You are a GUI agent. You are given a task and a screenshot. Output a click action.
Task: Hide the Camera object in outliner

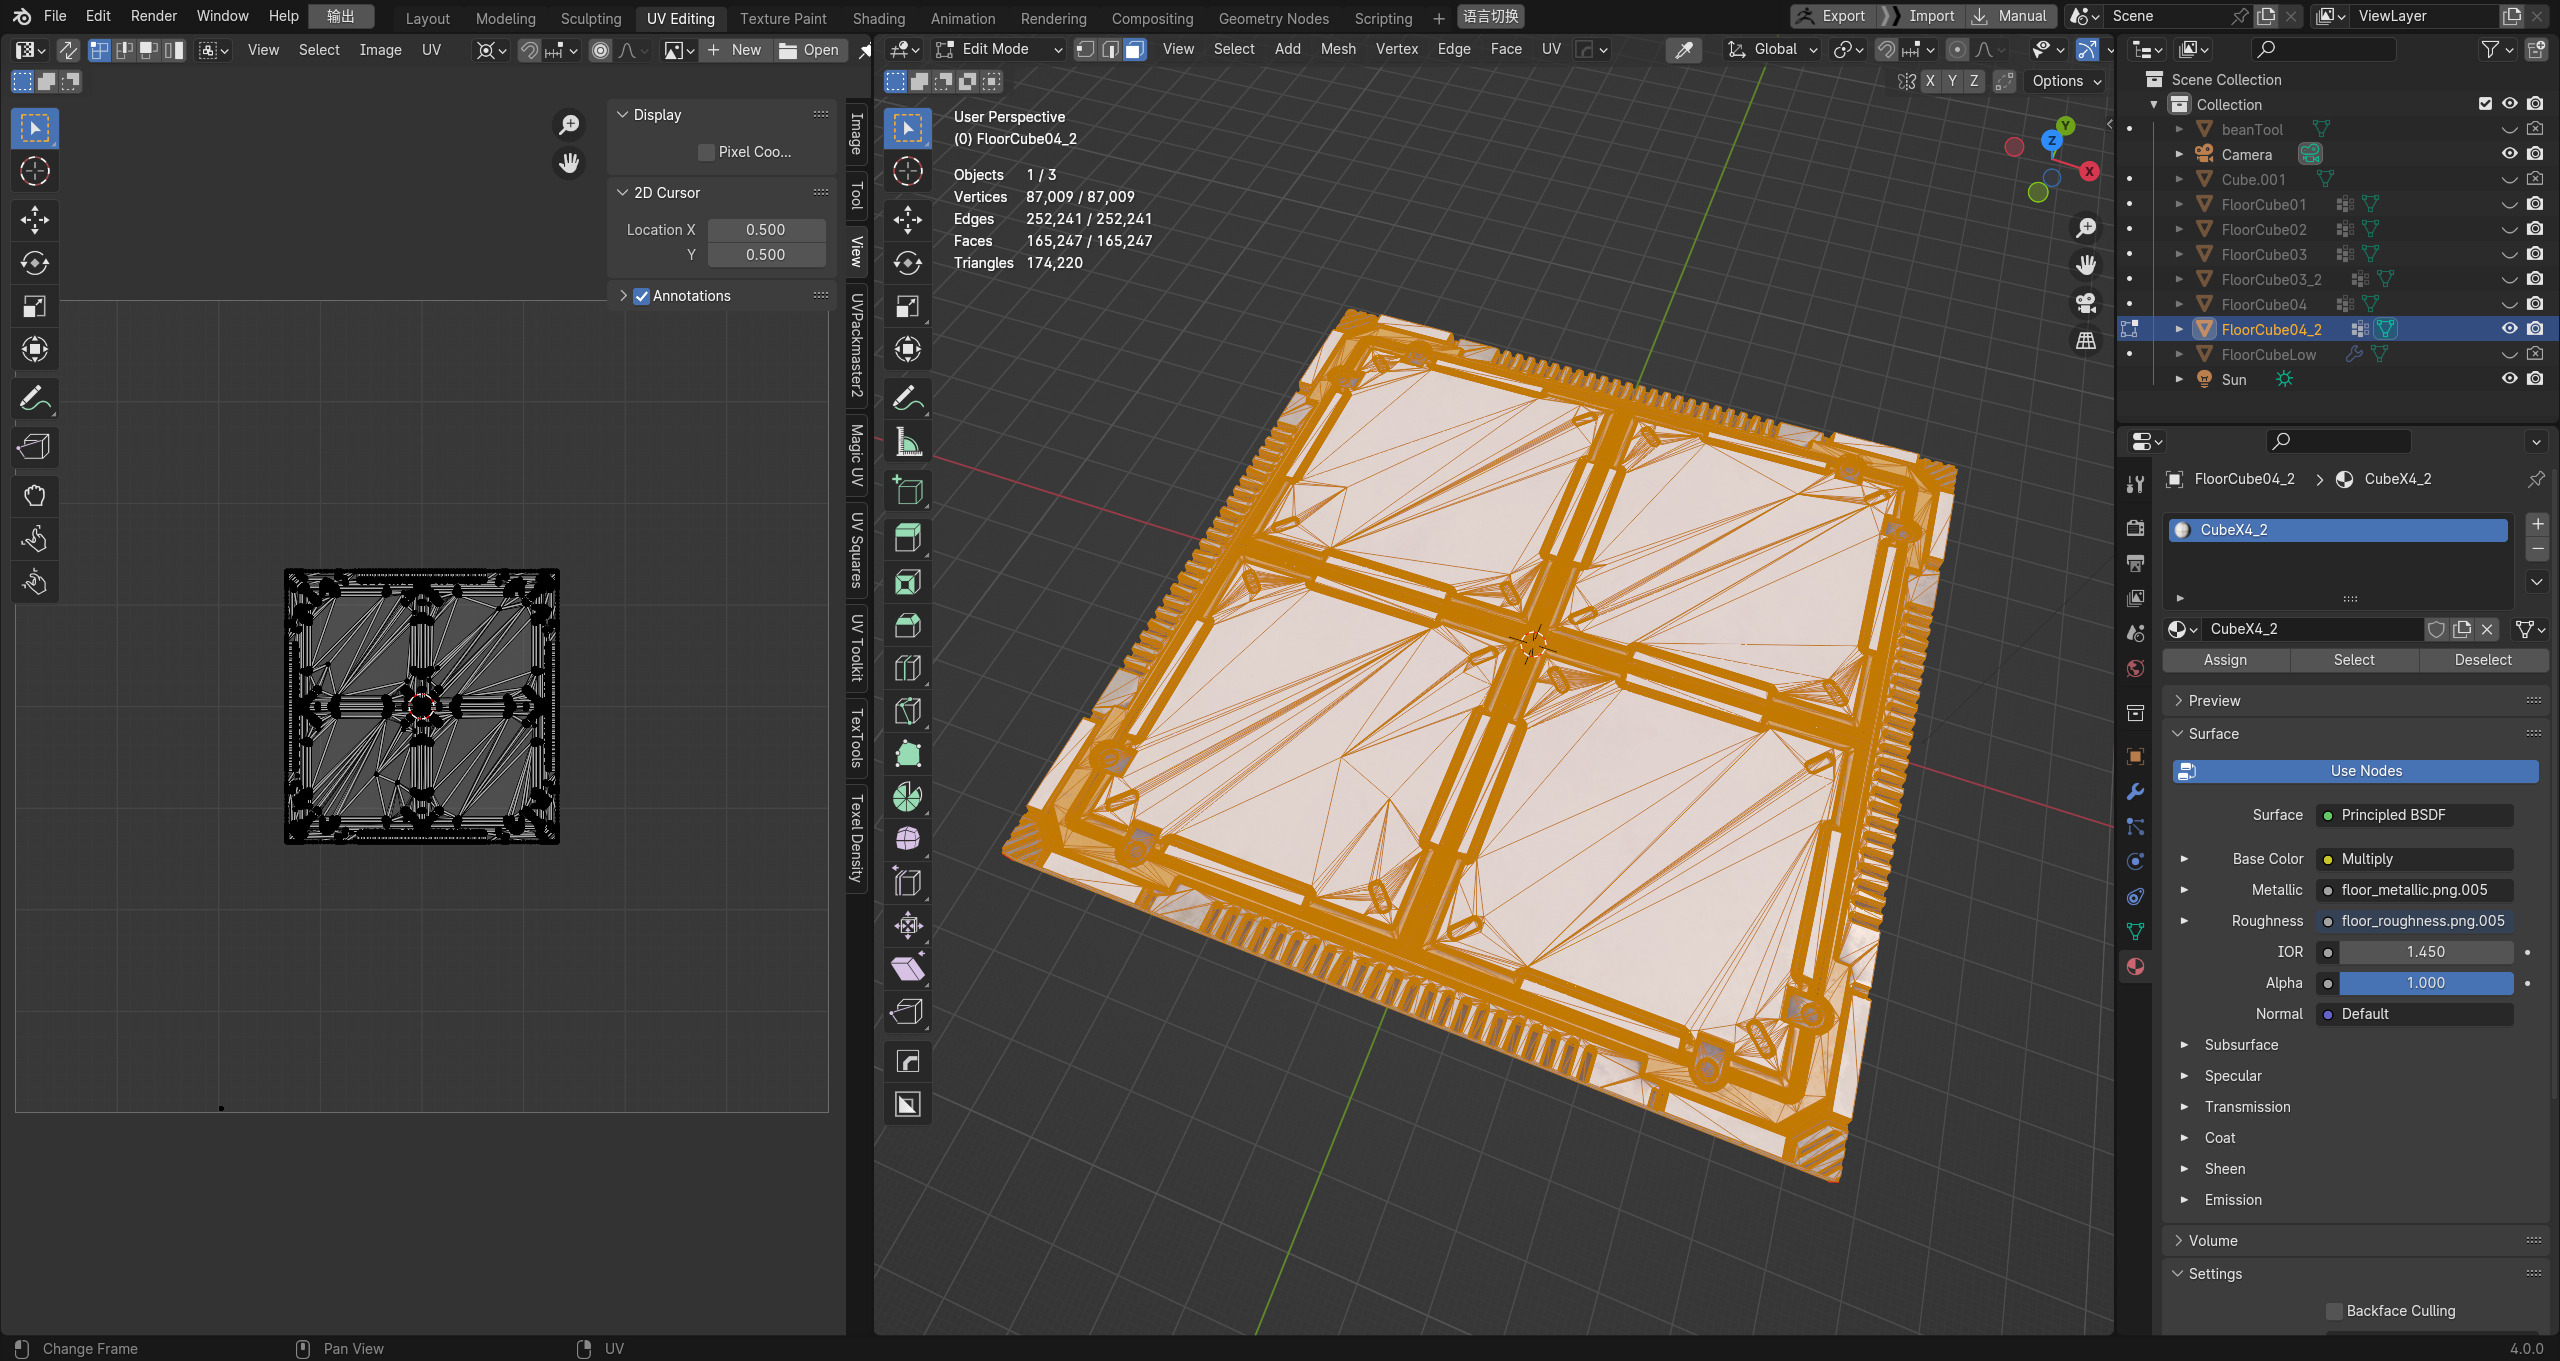(x=2509, y=154)
